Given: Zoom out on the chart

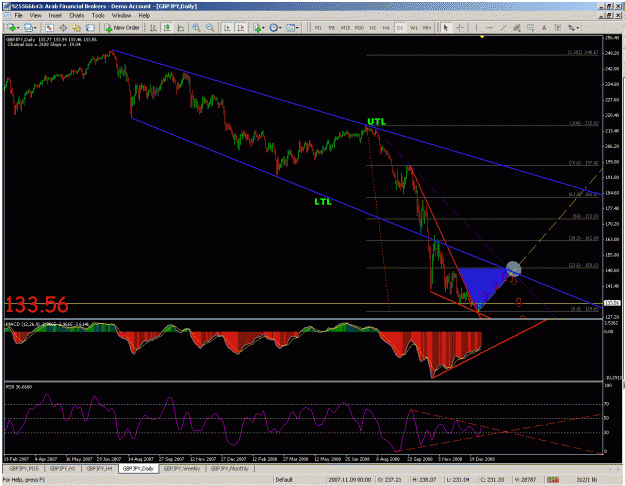Looking at the screenshot, I should (x=210, y=28).
